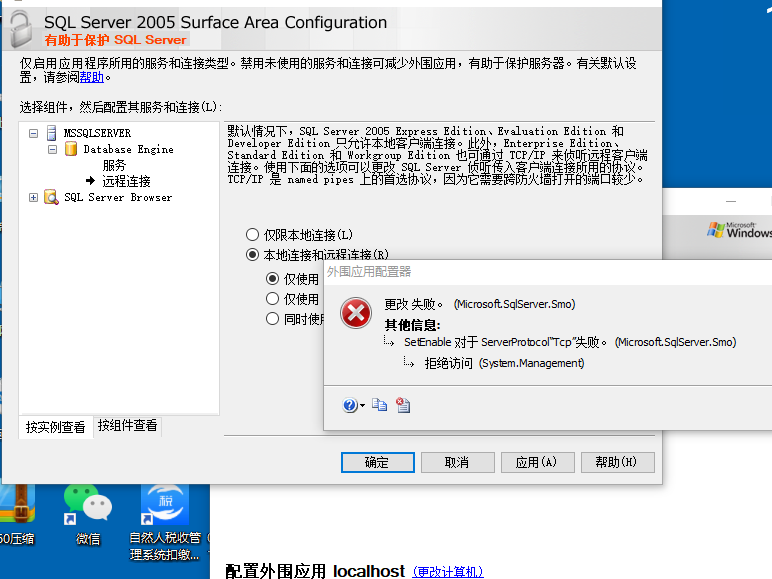The width and height of the screenshot is (772, 579).
Task: Open the 压缩 archive desktop shortcut
Action: coord(17,516)
